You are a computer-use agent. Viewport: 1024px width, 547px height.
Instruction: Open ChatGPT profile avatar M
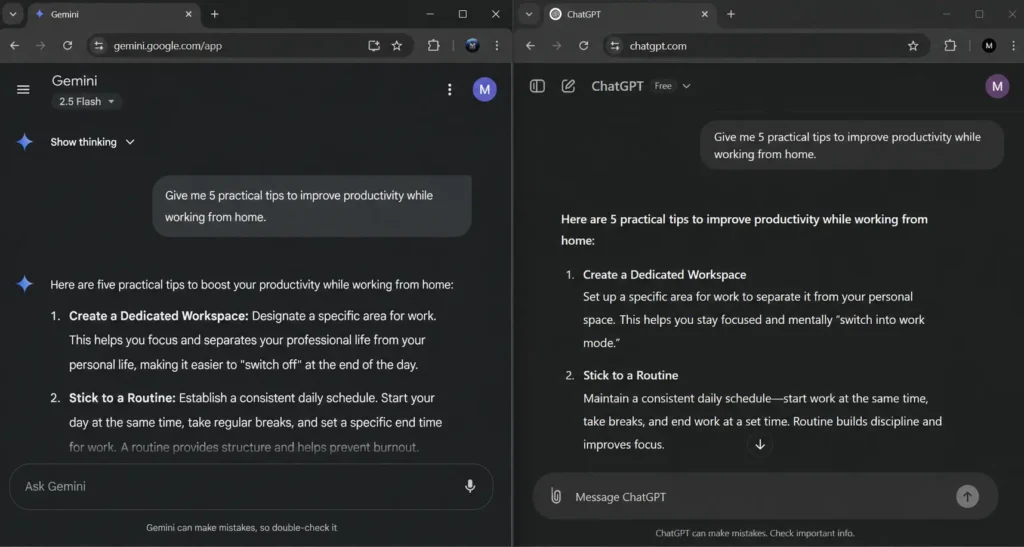click(997, 86)
